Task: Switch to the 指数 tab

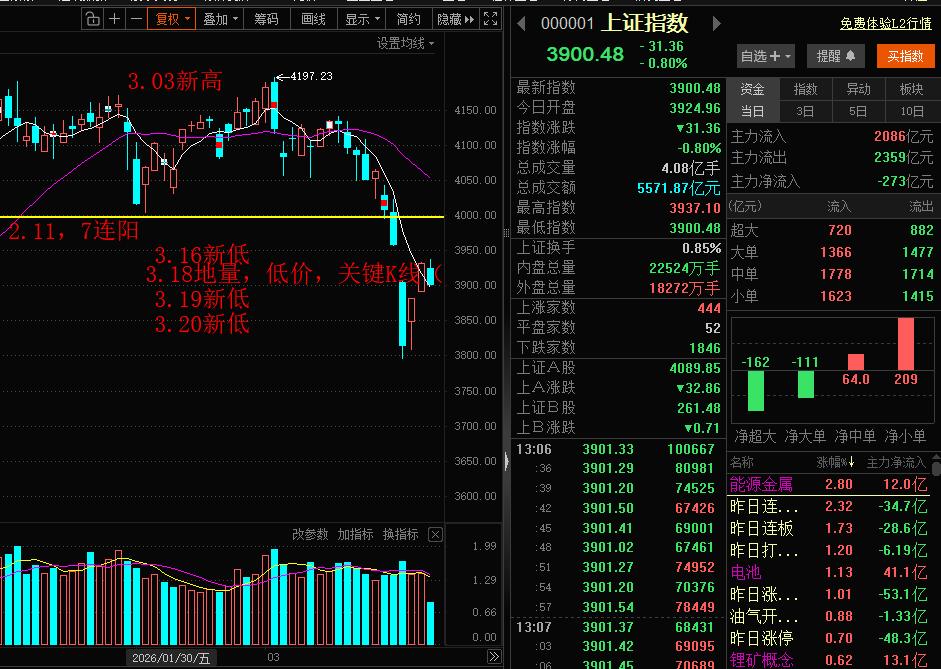Action: tap(806, 89)
